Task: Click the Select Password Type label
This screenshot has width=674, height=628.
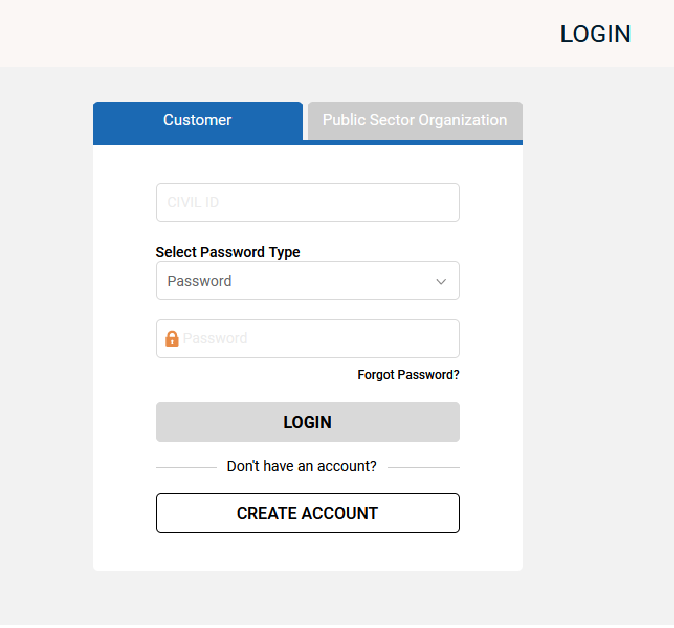Action: point(228,252)
